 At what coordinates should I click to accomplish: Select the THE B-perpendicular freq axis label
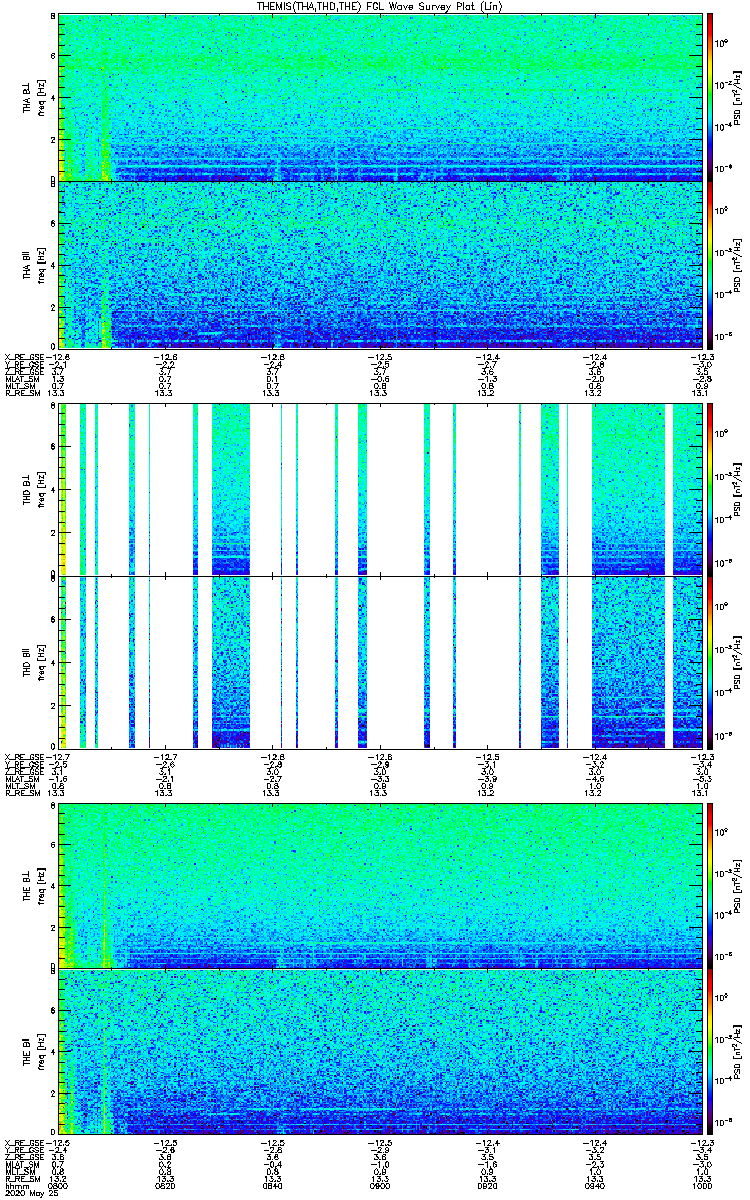[x=43, y=884]
